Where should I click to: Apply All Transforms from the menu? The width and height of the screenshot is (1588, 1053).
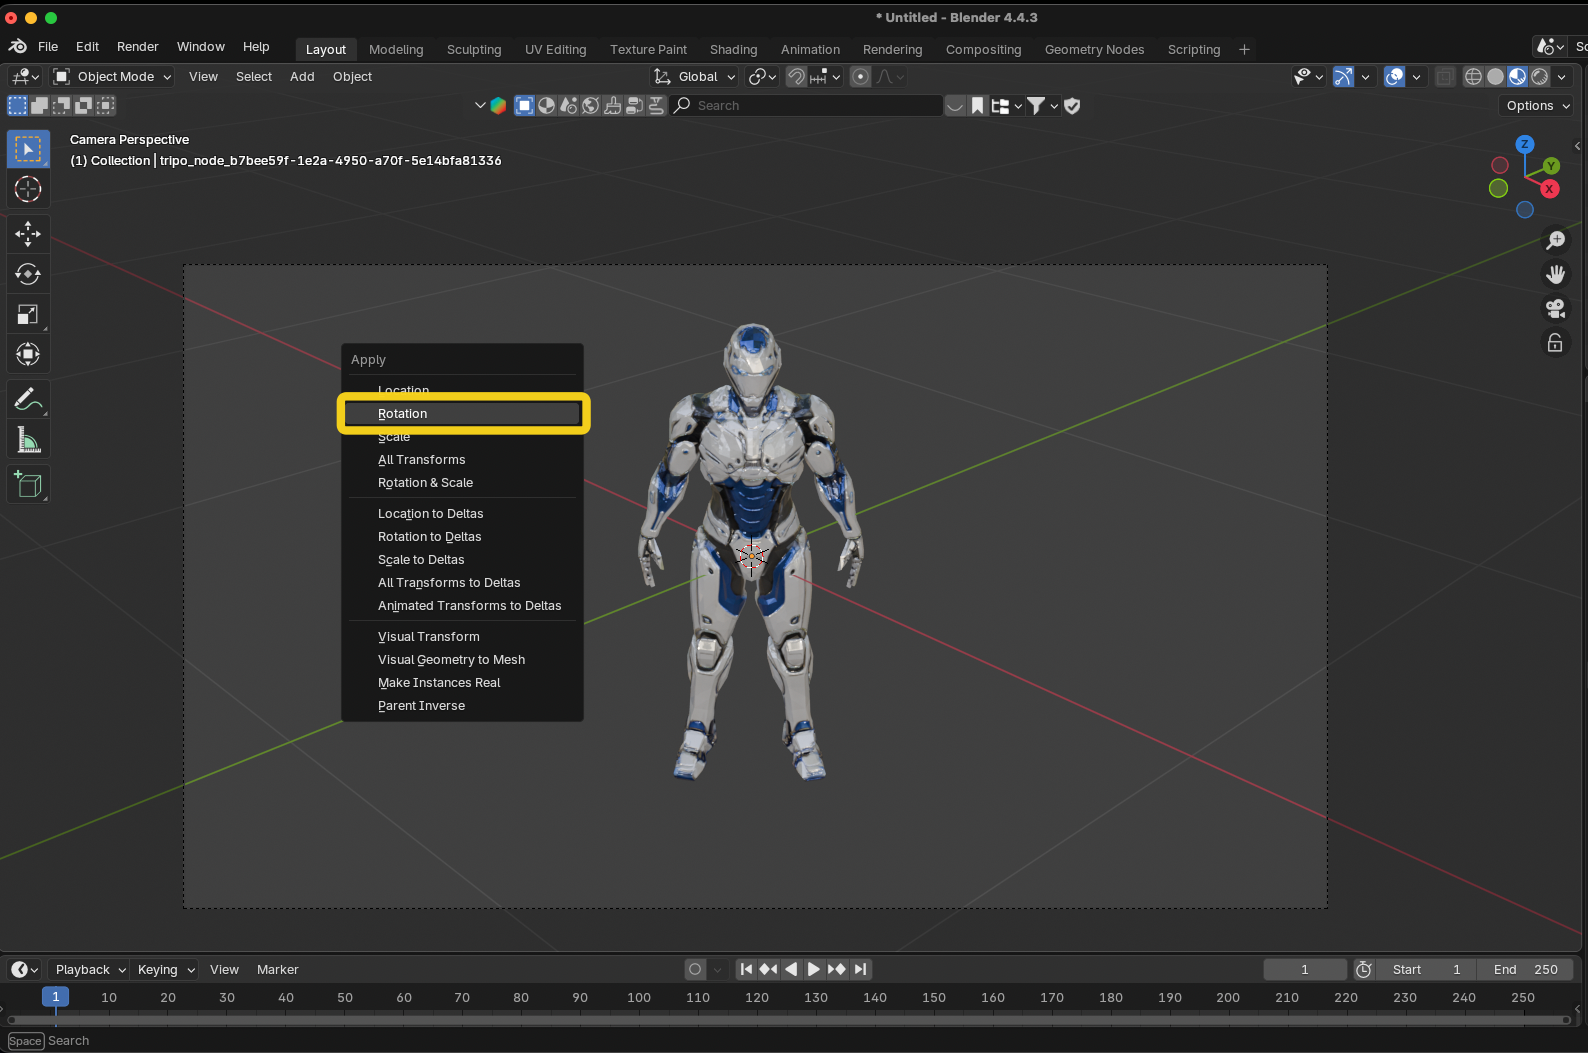point(422,460)
